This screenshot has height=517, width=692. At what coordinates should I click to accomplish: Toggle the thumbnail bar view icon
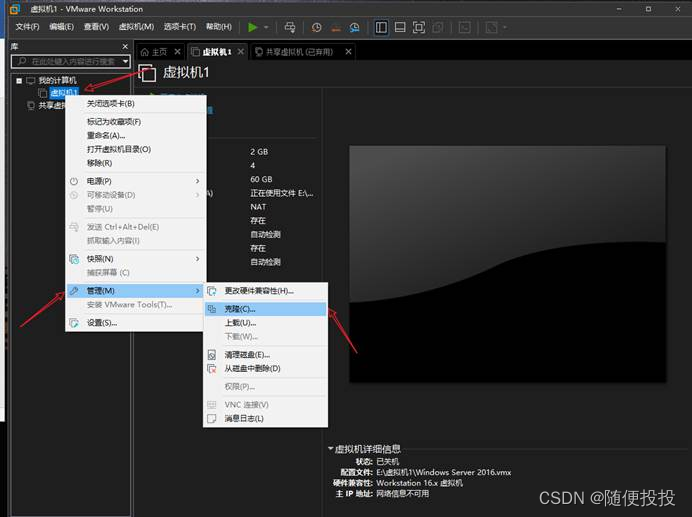[400, 27]
